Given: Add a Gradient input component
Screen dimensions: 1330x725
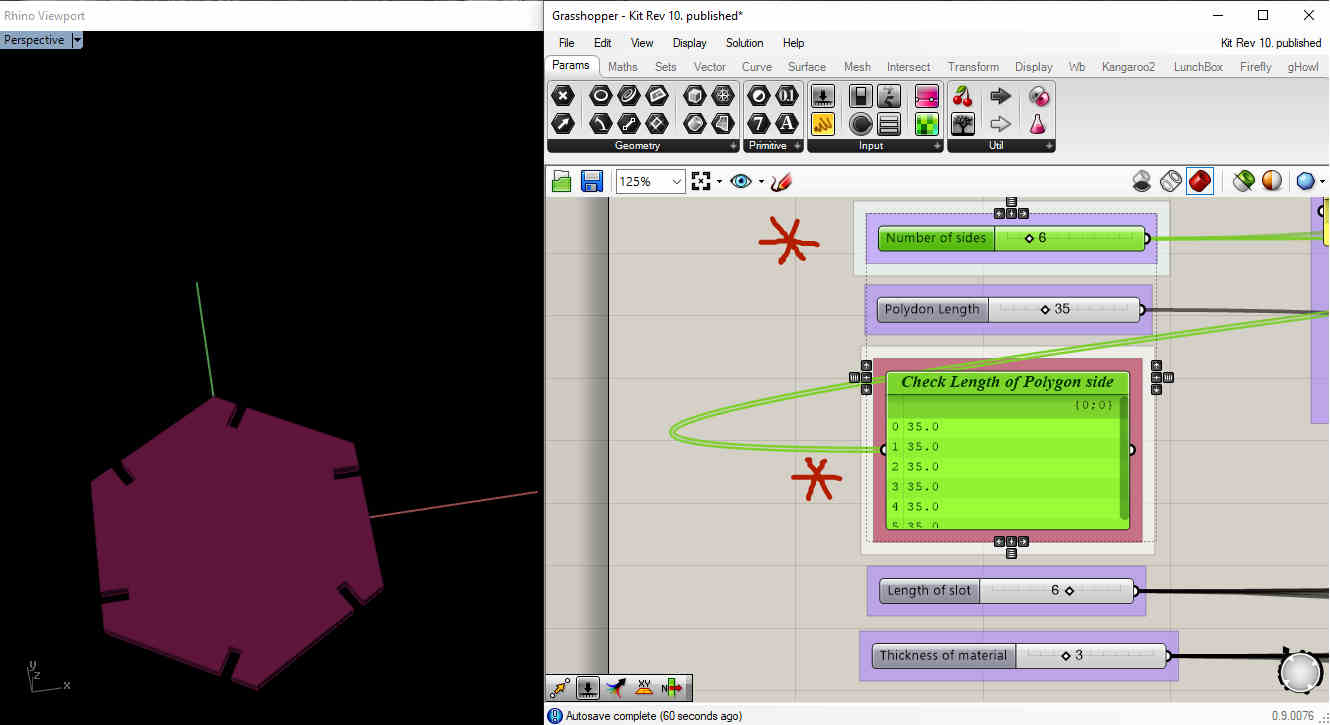Looking at the screenshot, I should pos(927,96).
